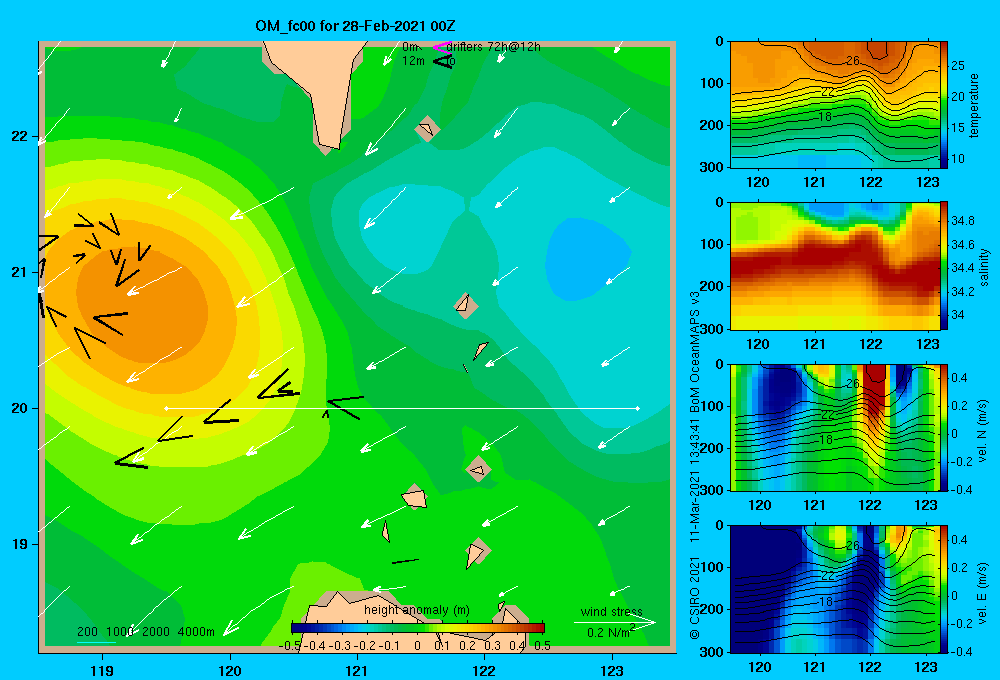Click the vel. N color scale bar
Image resolution: width=1000 pixels, height=680 pixels.
point(944,427)
